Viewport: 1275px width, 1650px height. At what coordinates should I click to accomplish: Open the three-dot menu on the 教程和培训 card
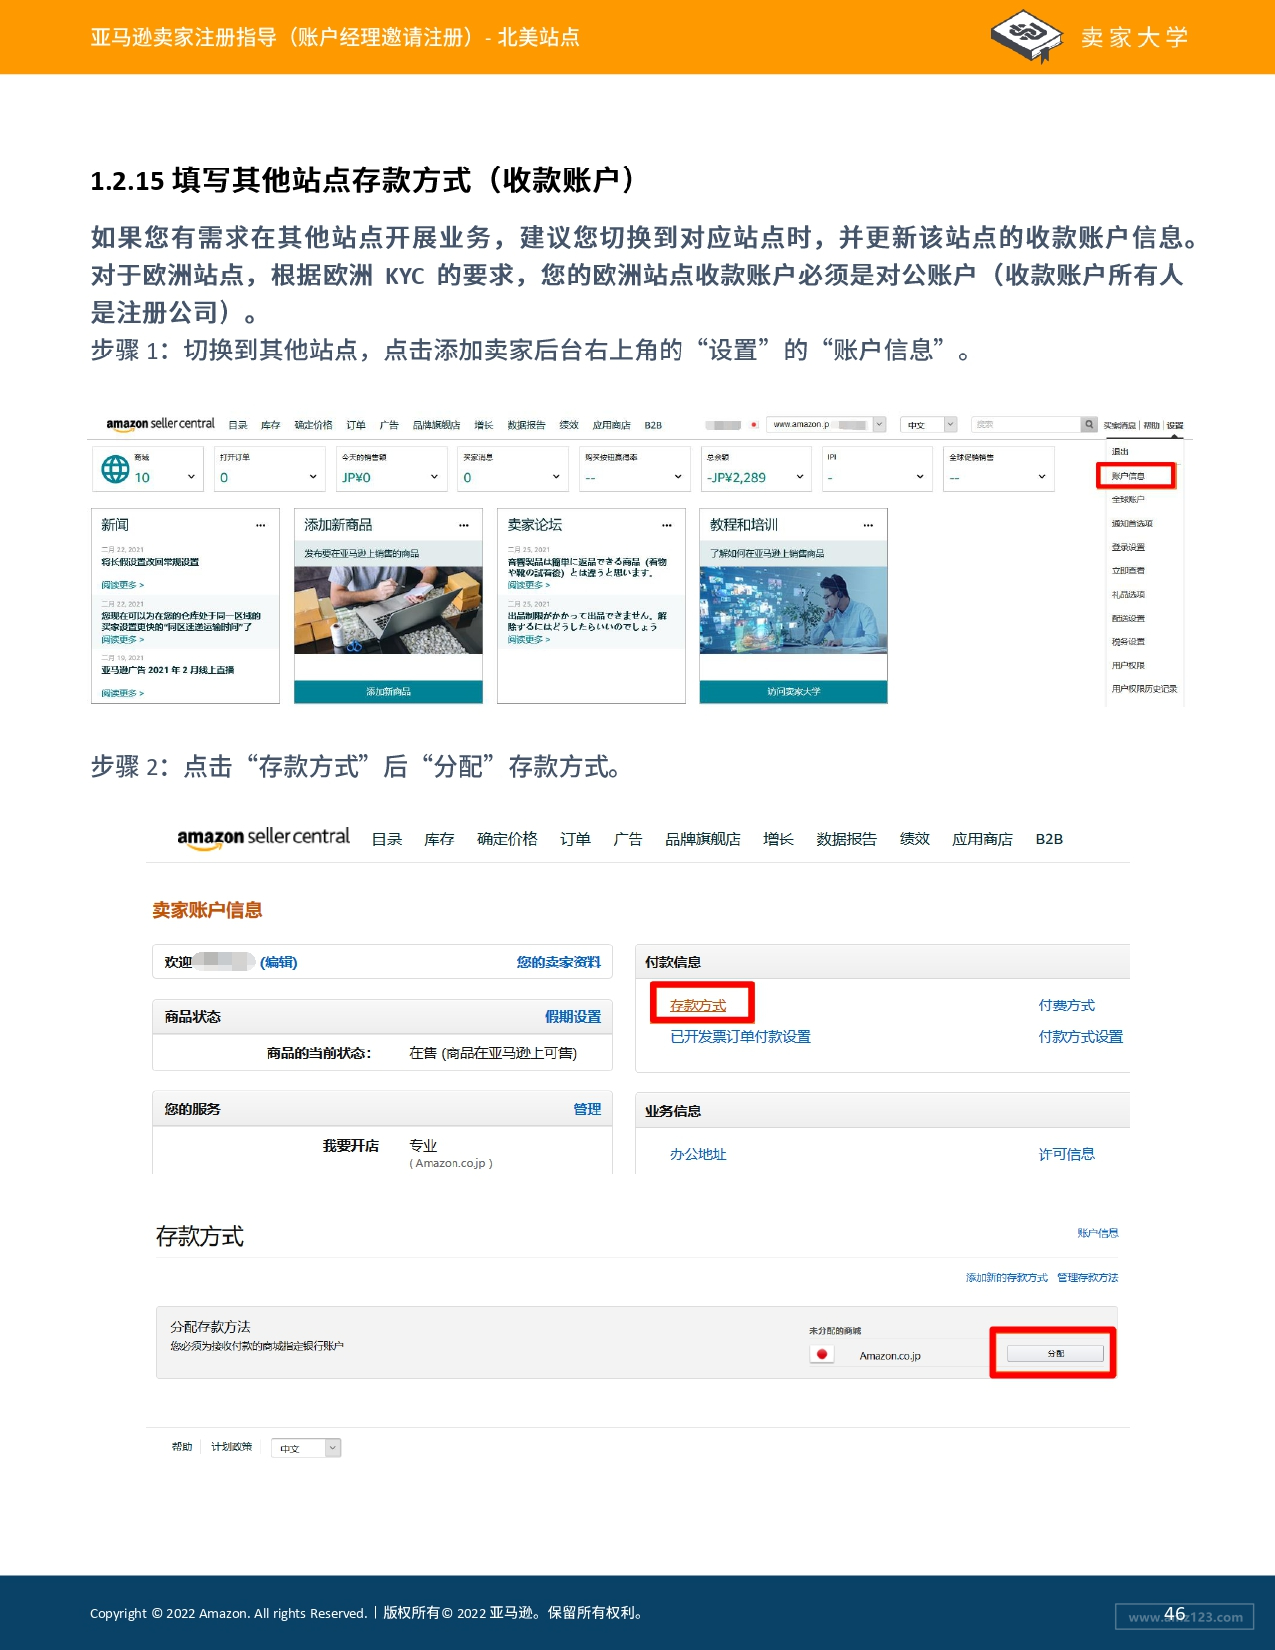click(869, 525)
